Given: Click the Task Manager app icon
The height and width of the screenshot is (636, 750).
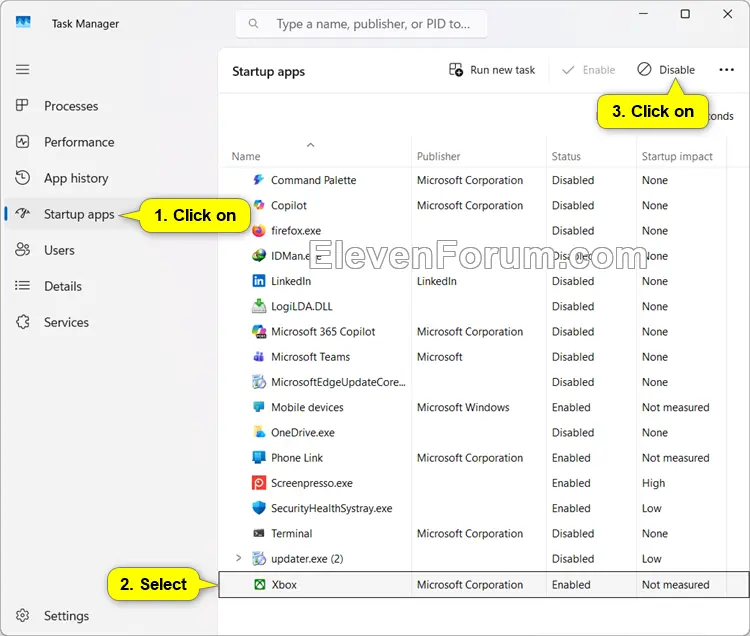Looking at the screenshot, I should click(x=23, y=22).
